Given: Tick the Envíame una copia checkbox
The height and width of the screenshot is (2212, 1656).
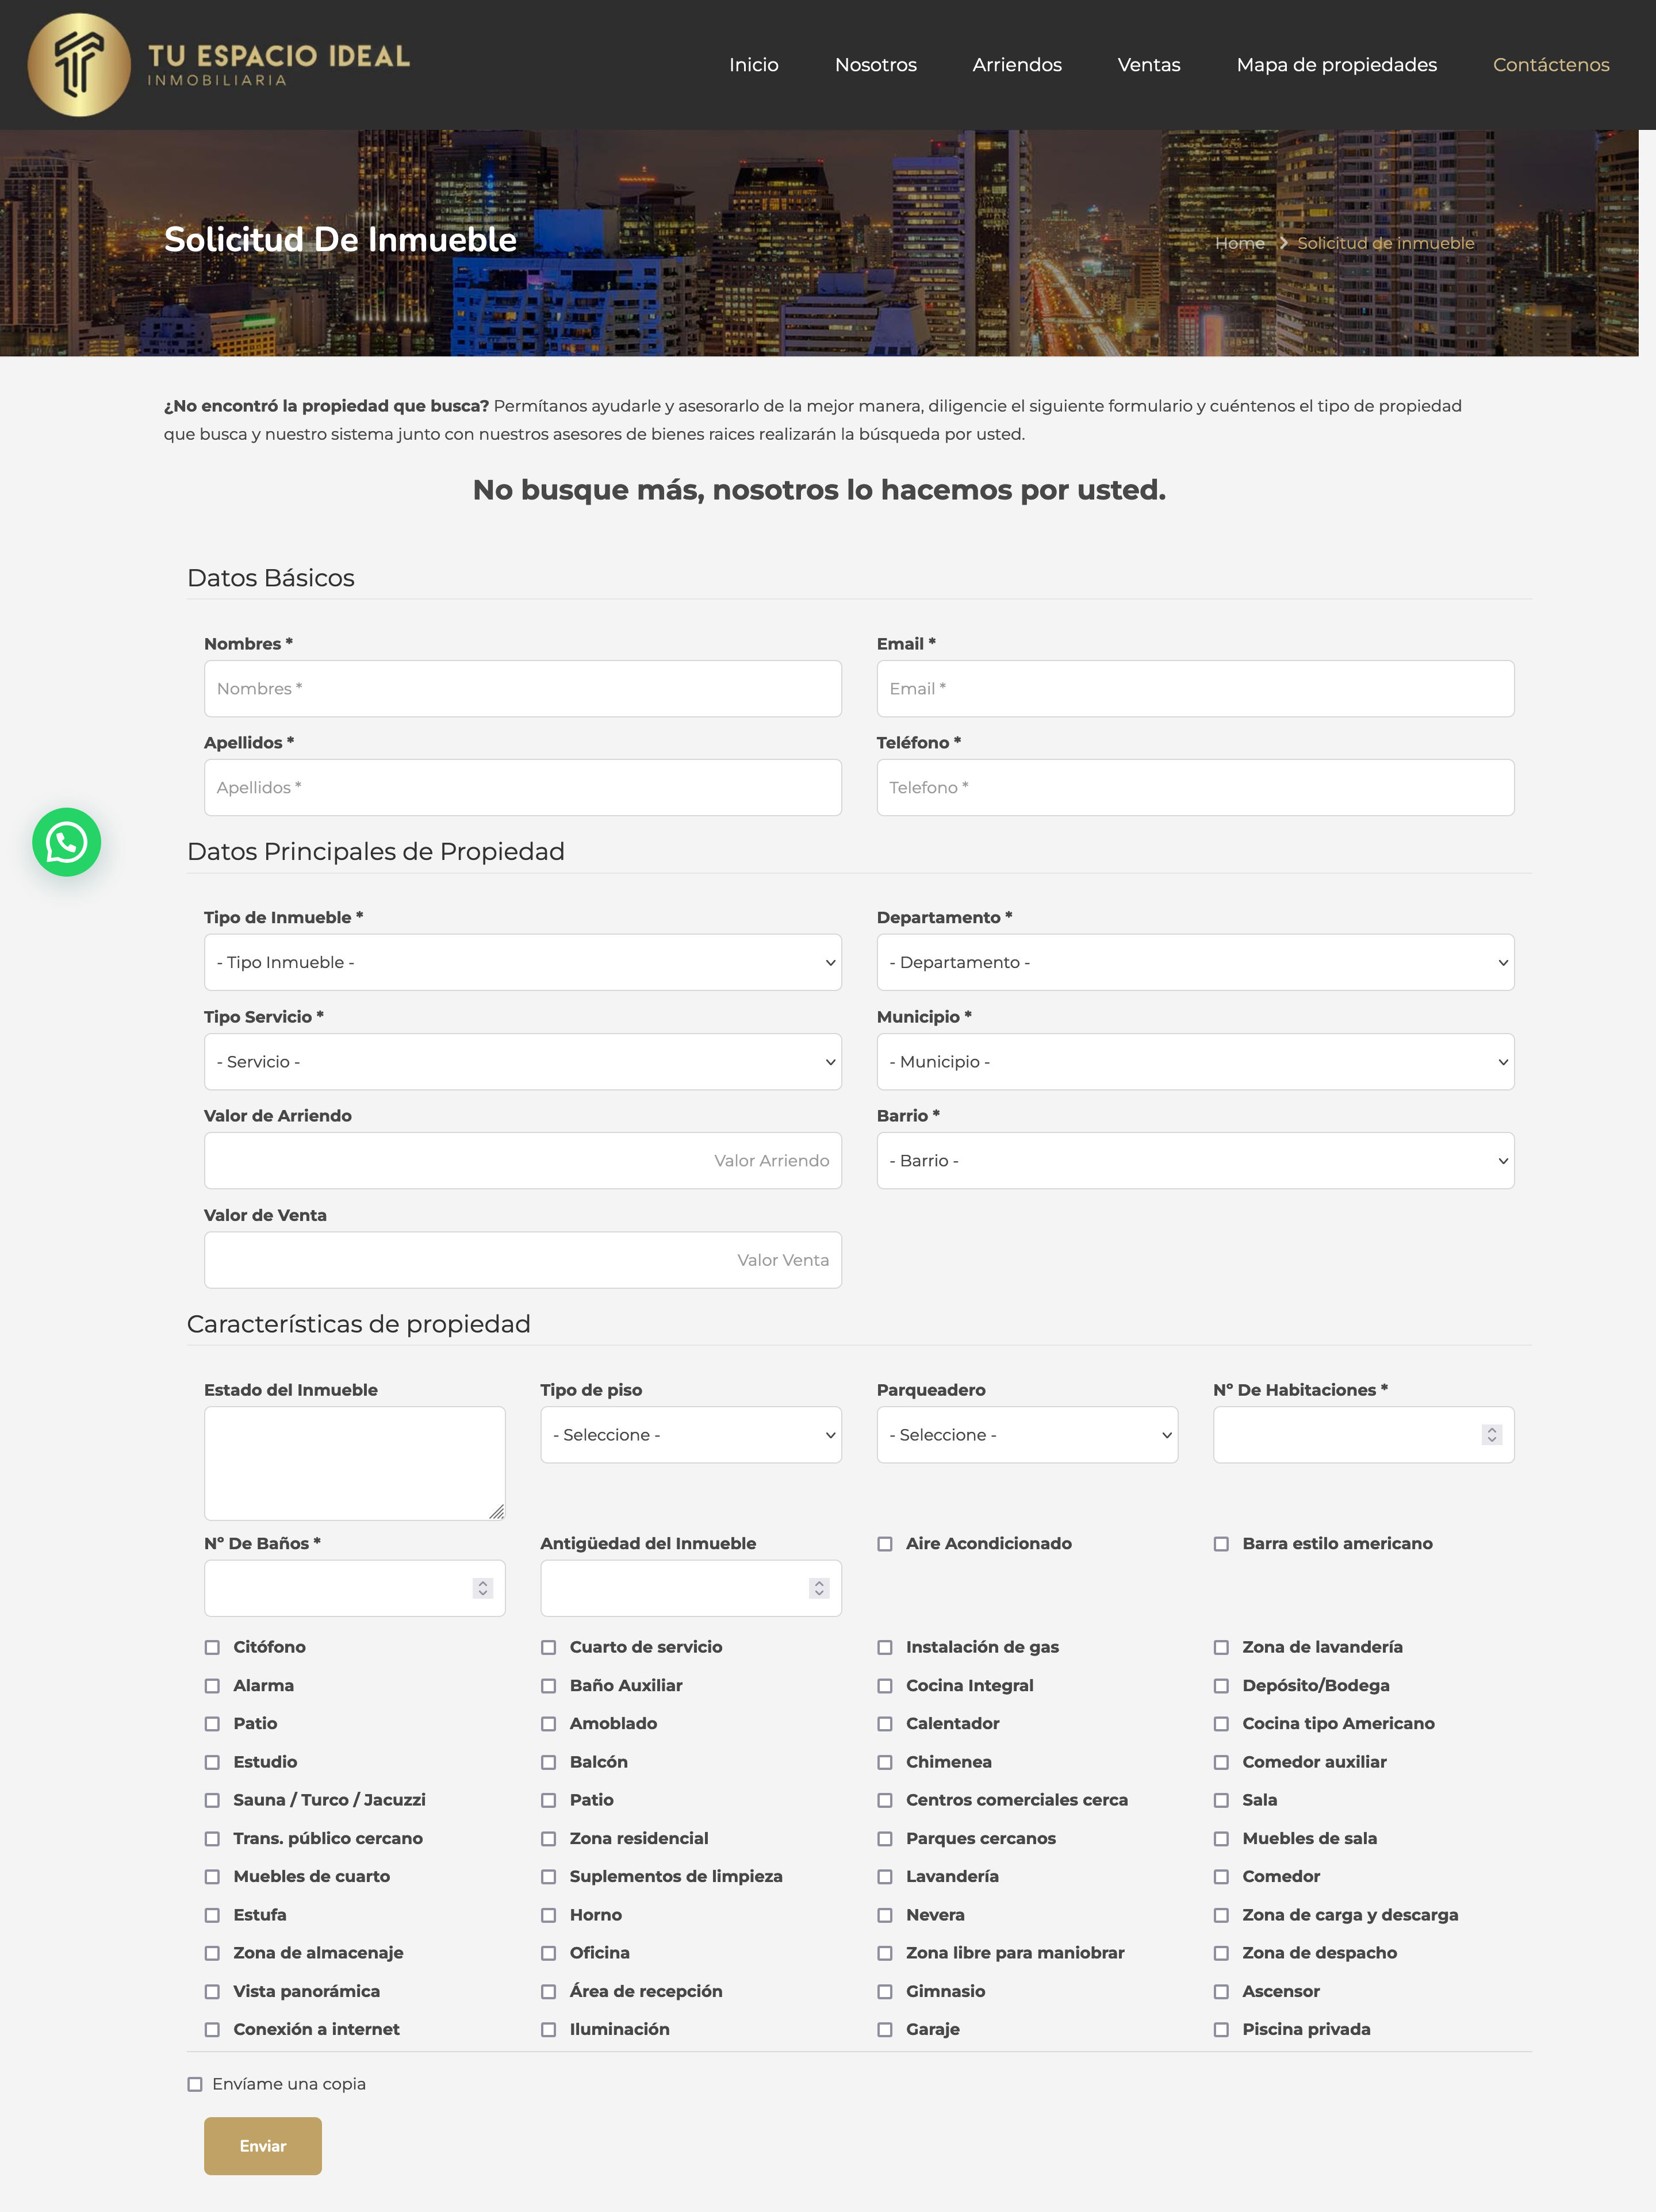Looking at the screenshot, I should 195,2085.
